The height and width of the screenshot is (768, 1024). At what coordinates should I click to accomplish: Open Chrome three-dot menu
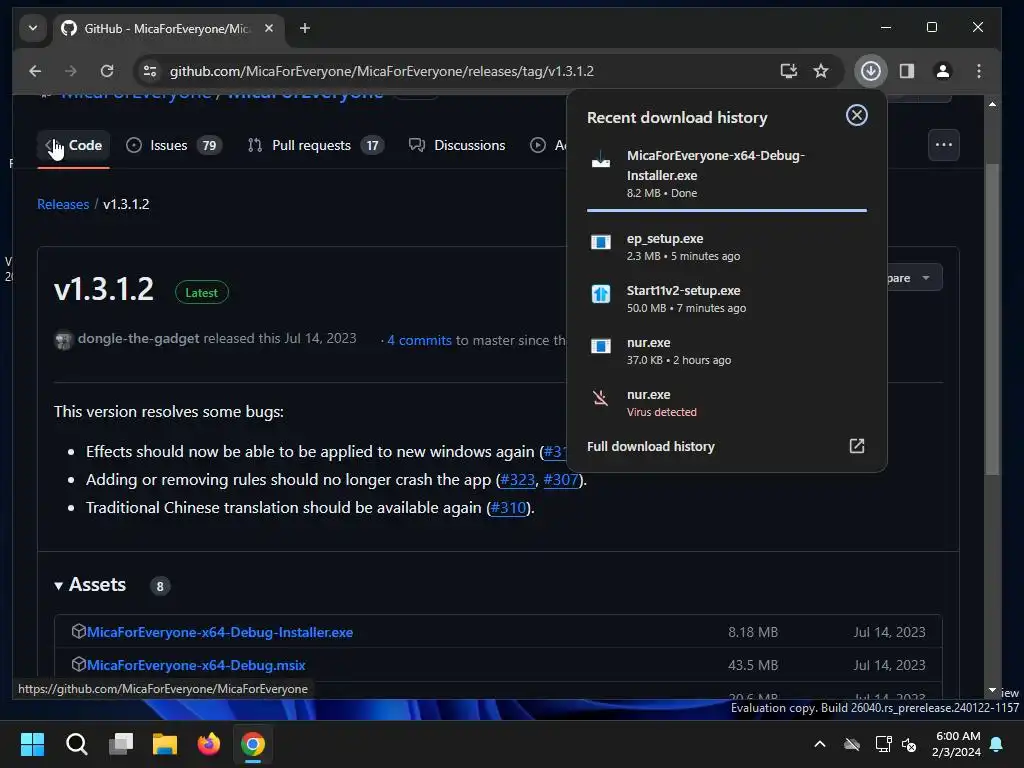(x=978, y=71)
